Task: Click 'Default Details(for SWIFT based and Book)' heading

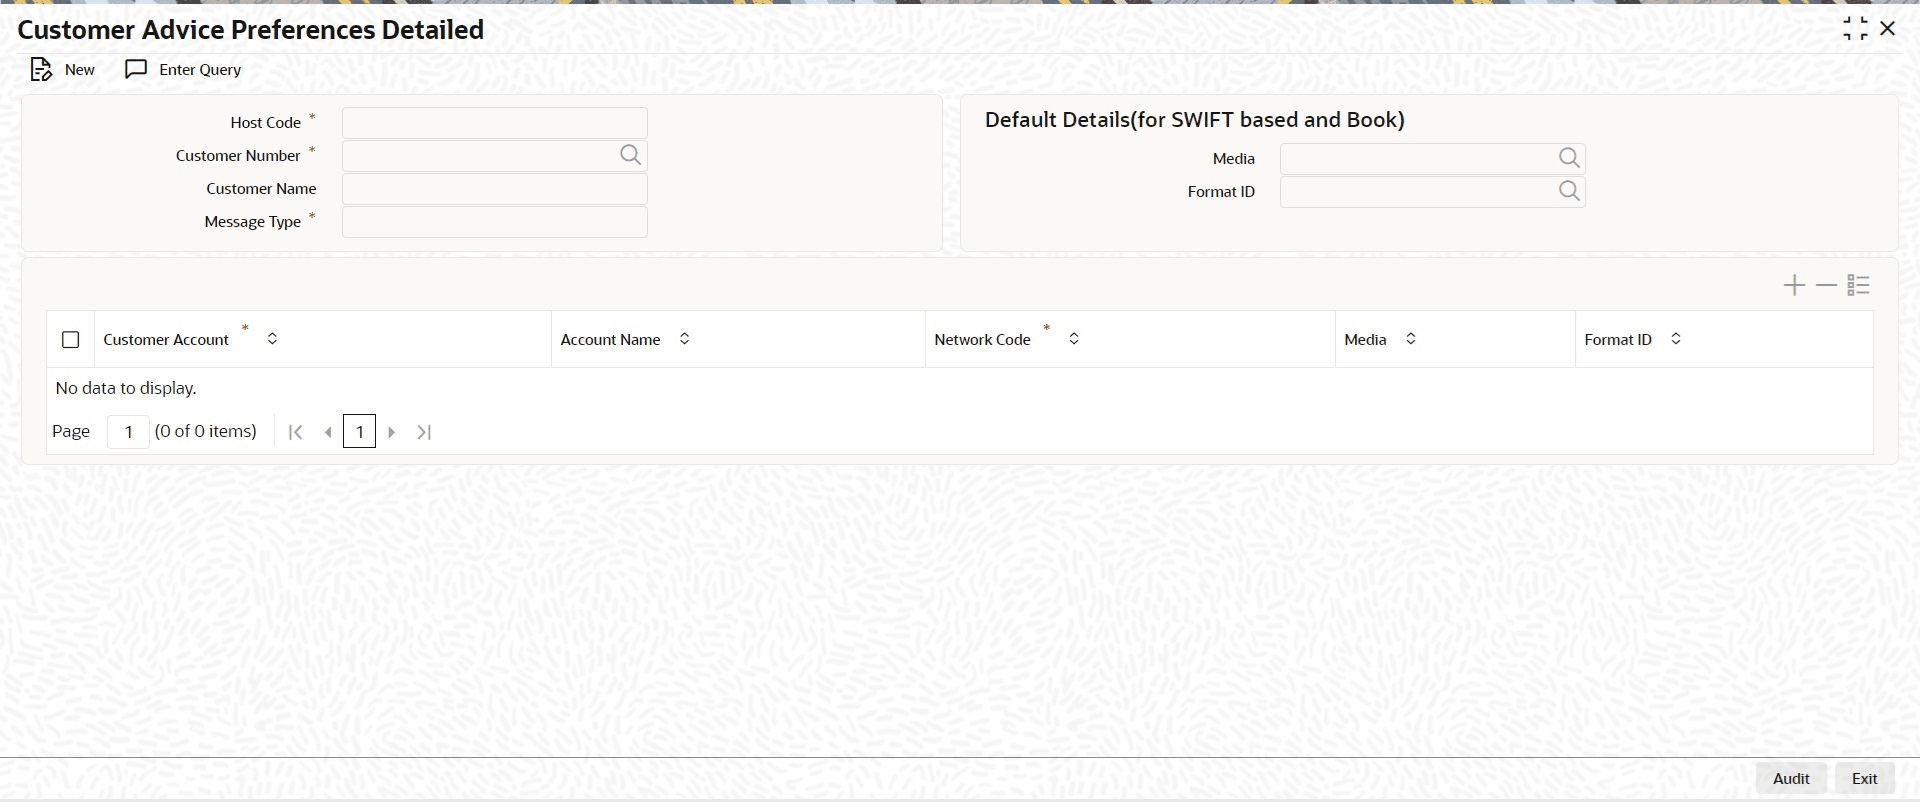Action: 1195,120
